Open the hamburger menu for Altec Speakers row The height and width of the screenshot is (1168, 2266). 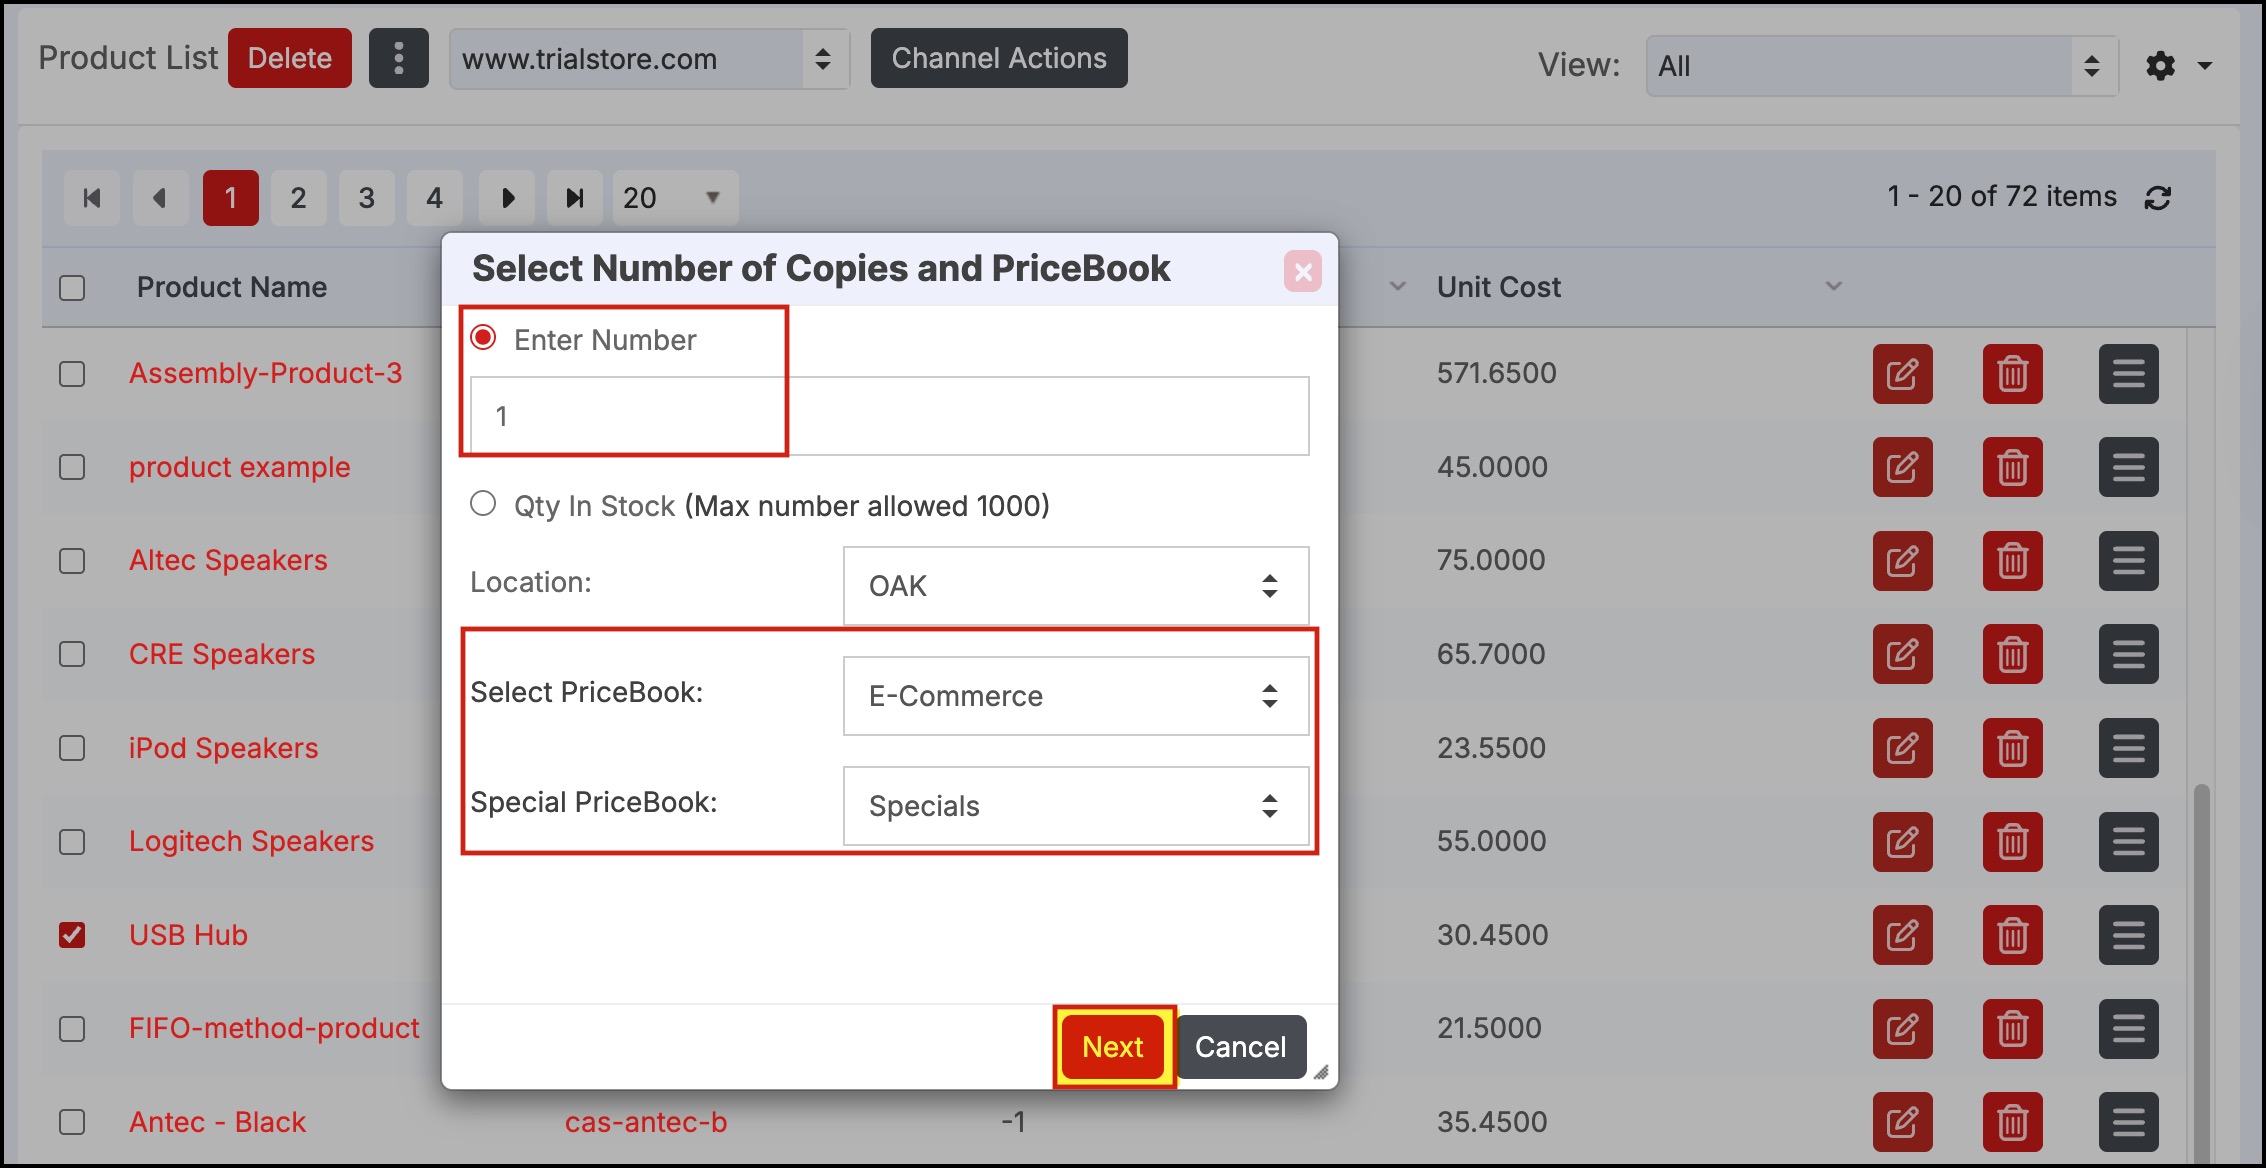coord(2128,561)
